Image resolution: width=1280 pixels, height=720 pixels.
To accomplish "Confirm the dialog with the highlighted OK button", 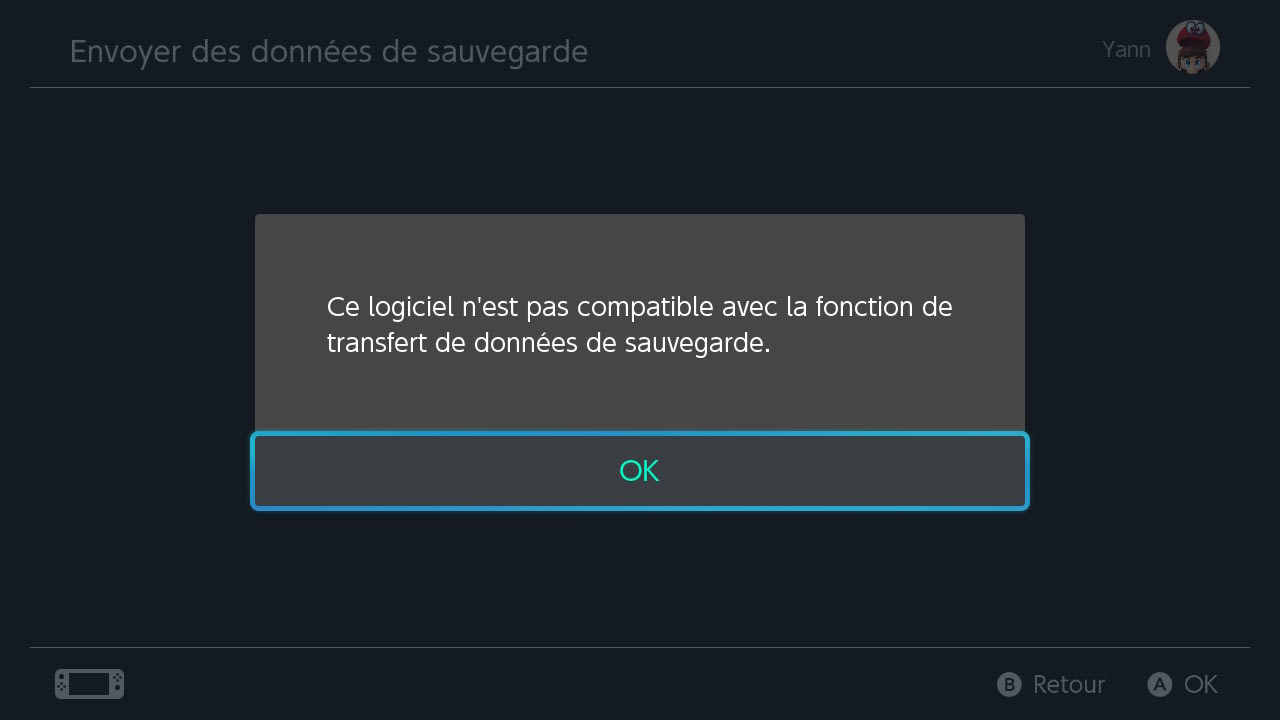I will click(x=640, y=471).
